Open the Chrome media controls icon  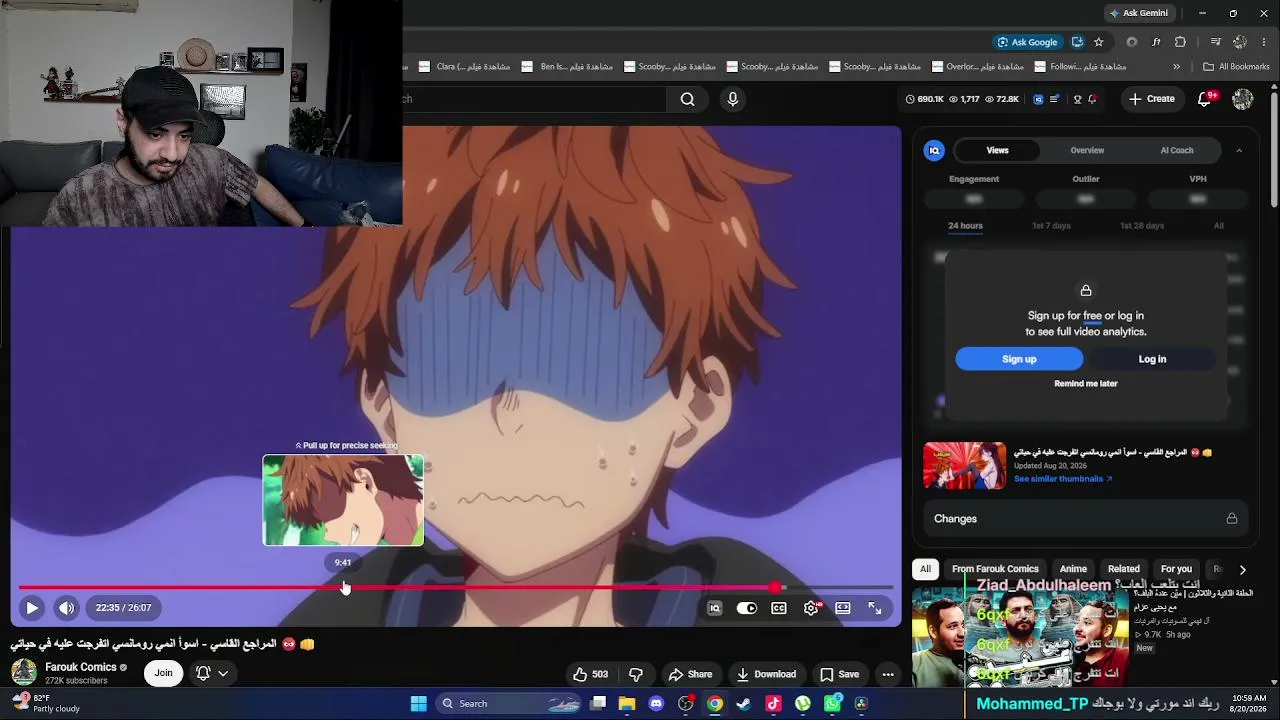coord(1215,42)
